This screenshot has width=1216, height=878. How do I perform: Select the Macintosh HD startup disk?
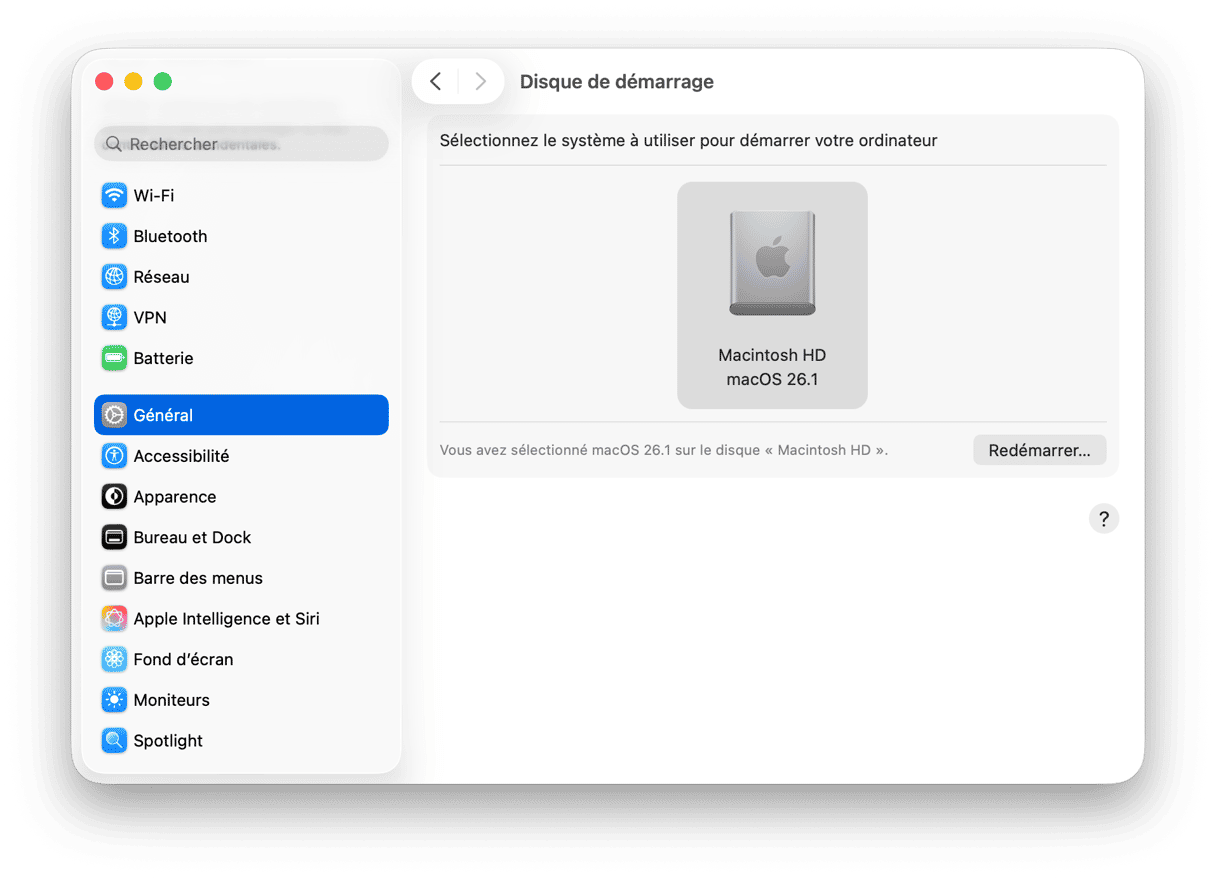772,295
